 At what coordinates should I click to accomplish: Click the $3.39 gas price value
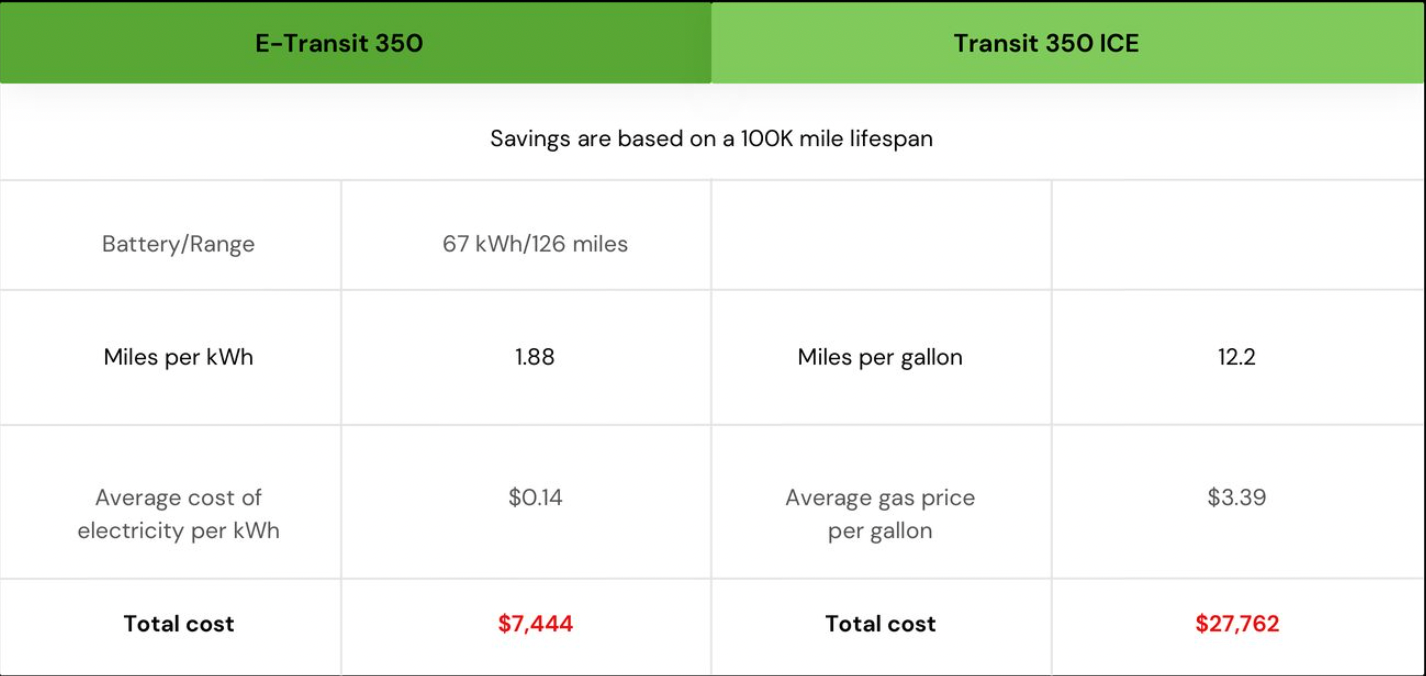pyautogui.click(x=1236, y=497)
